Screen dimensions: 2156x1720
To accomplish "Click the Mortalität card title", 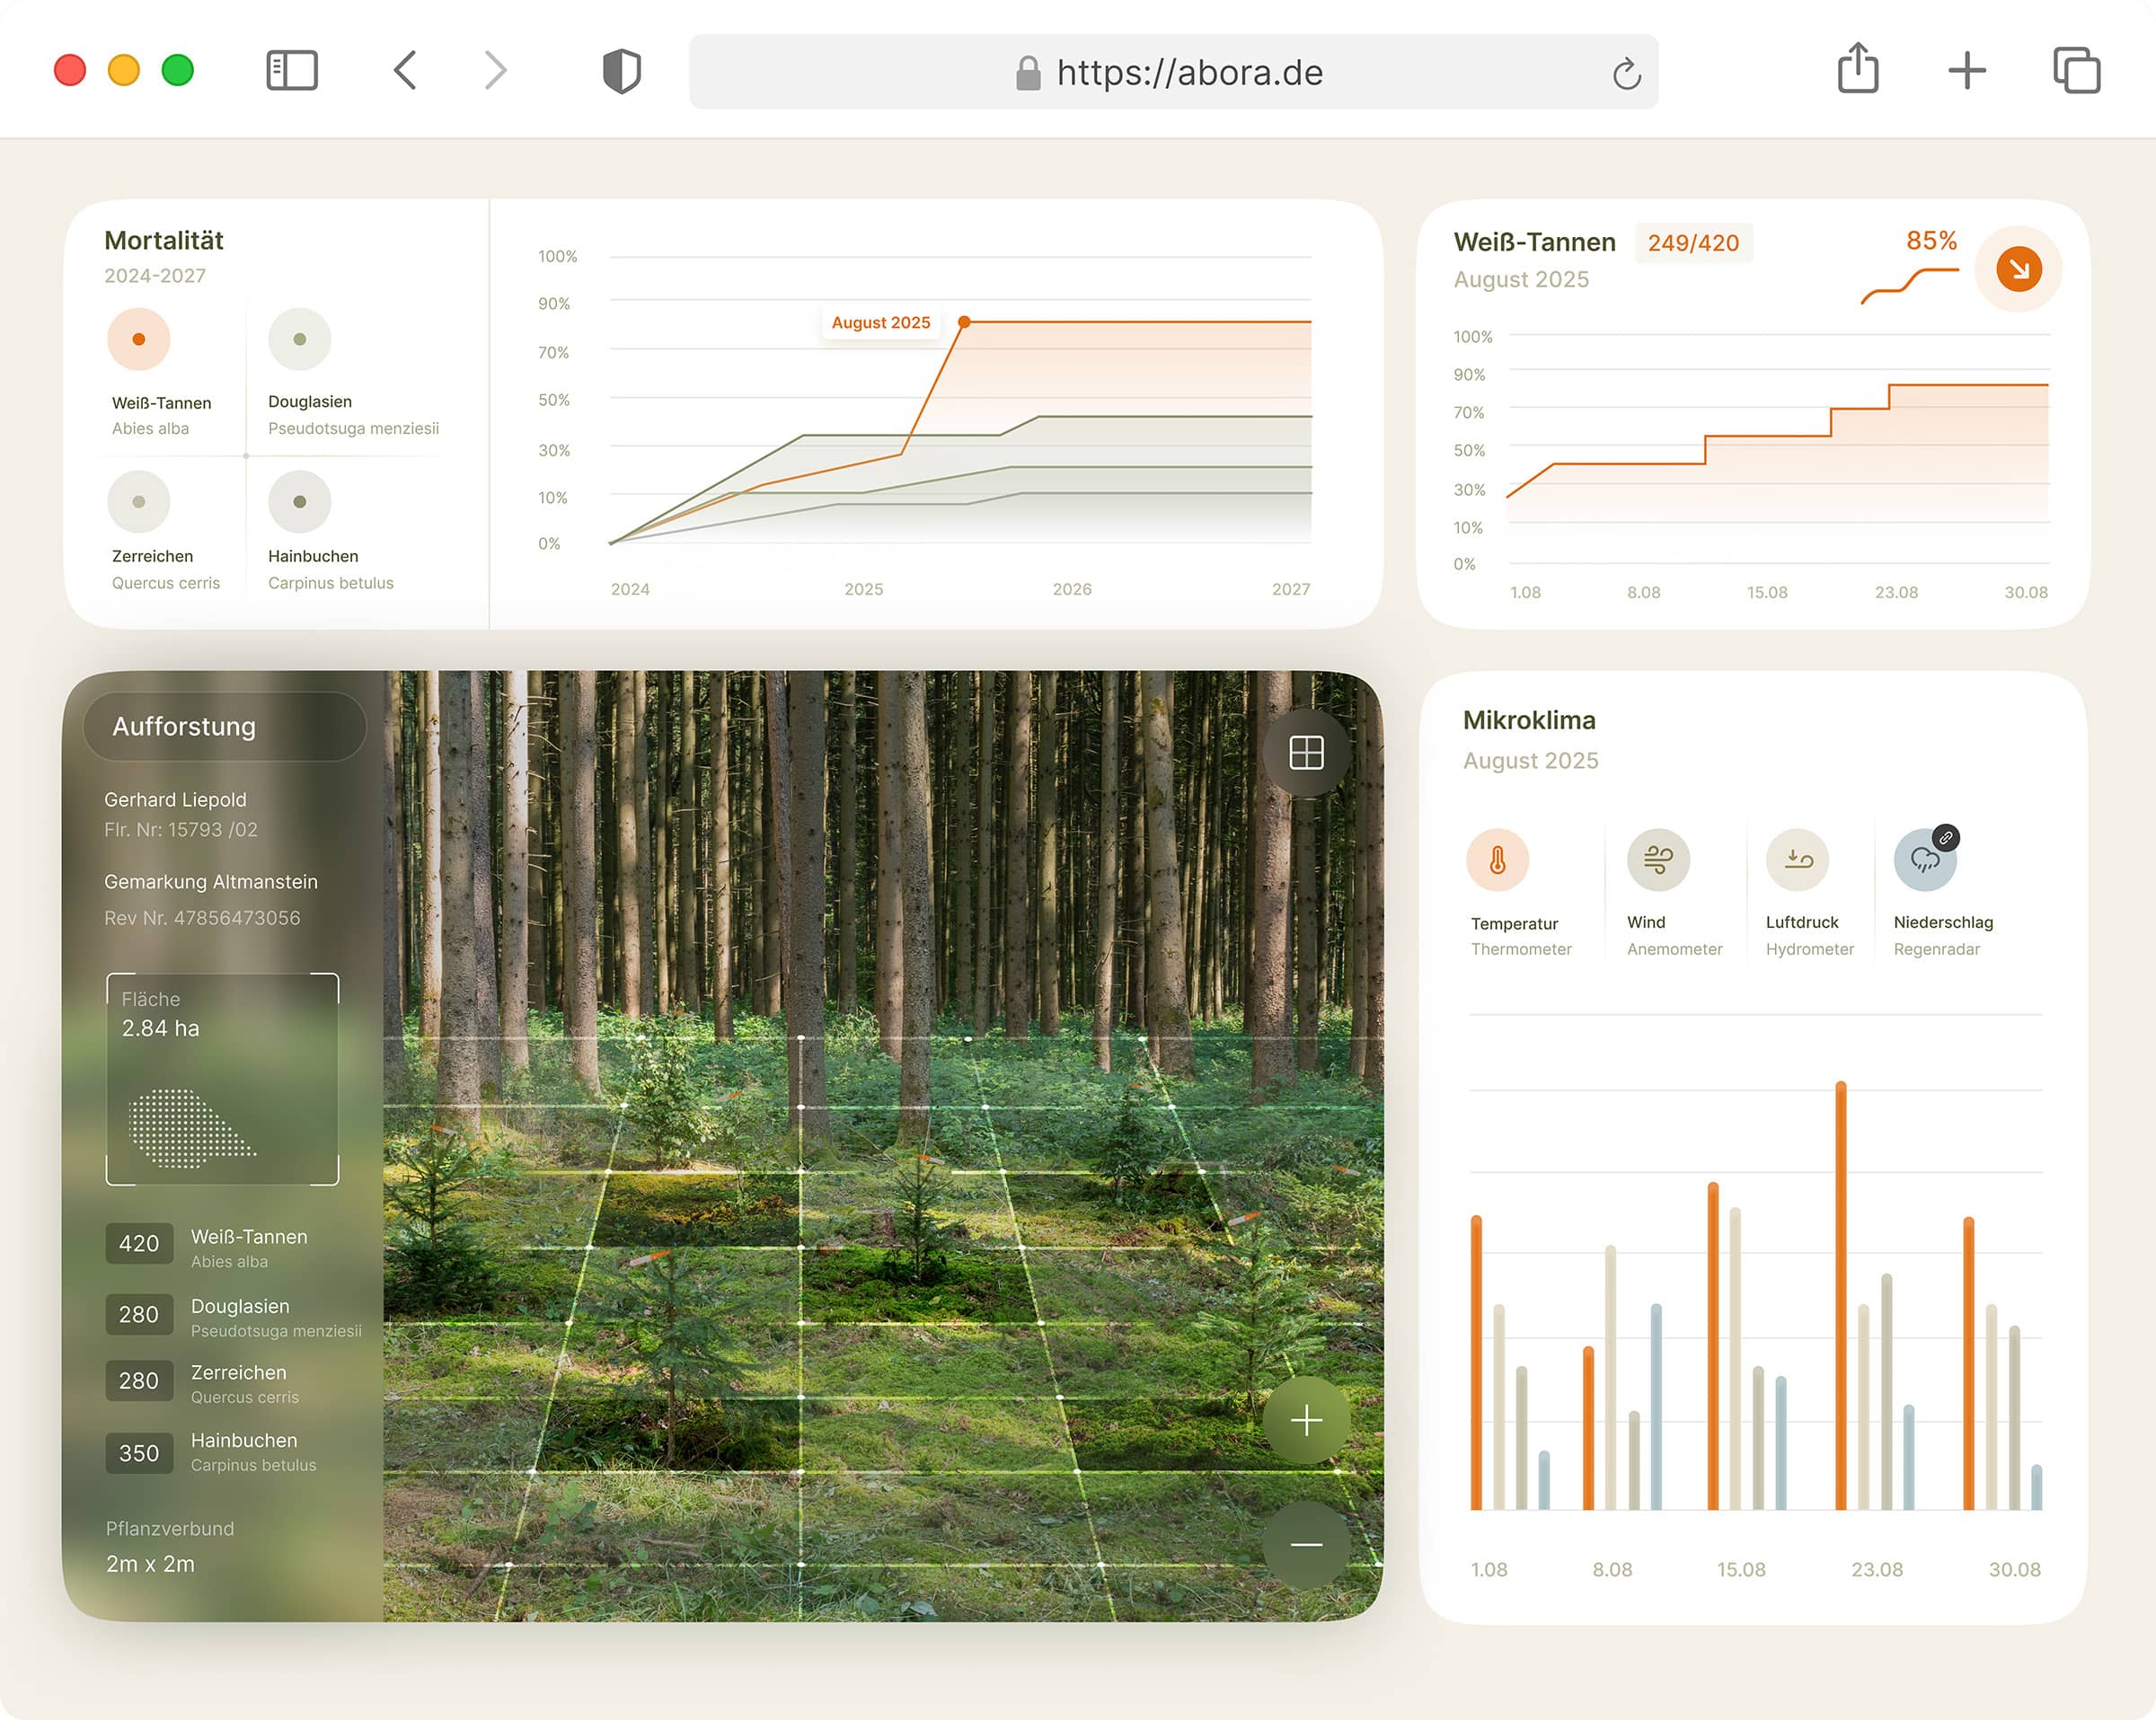I will [x=164, y=240].
